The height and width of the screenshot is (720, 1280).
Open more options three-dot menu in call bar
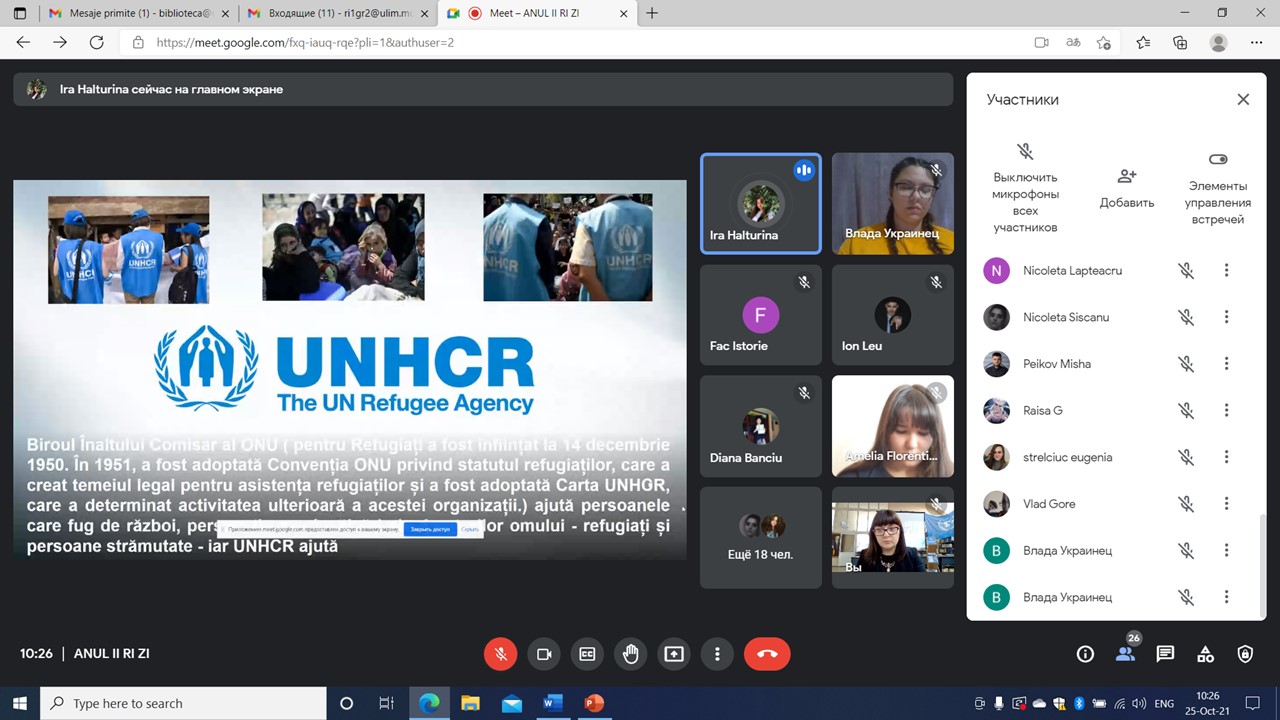click(717, 654)
